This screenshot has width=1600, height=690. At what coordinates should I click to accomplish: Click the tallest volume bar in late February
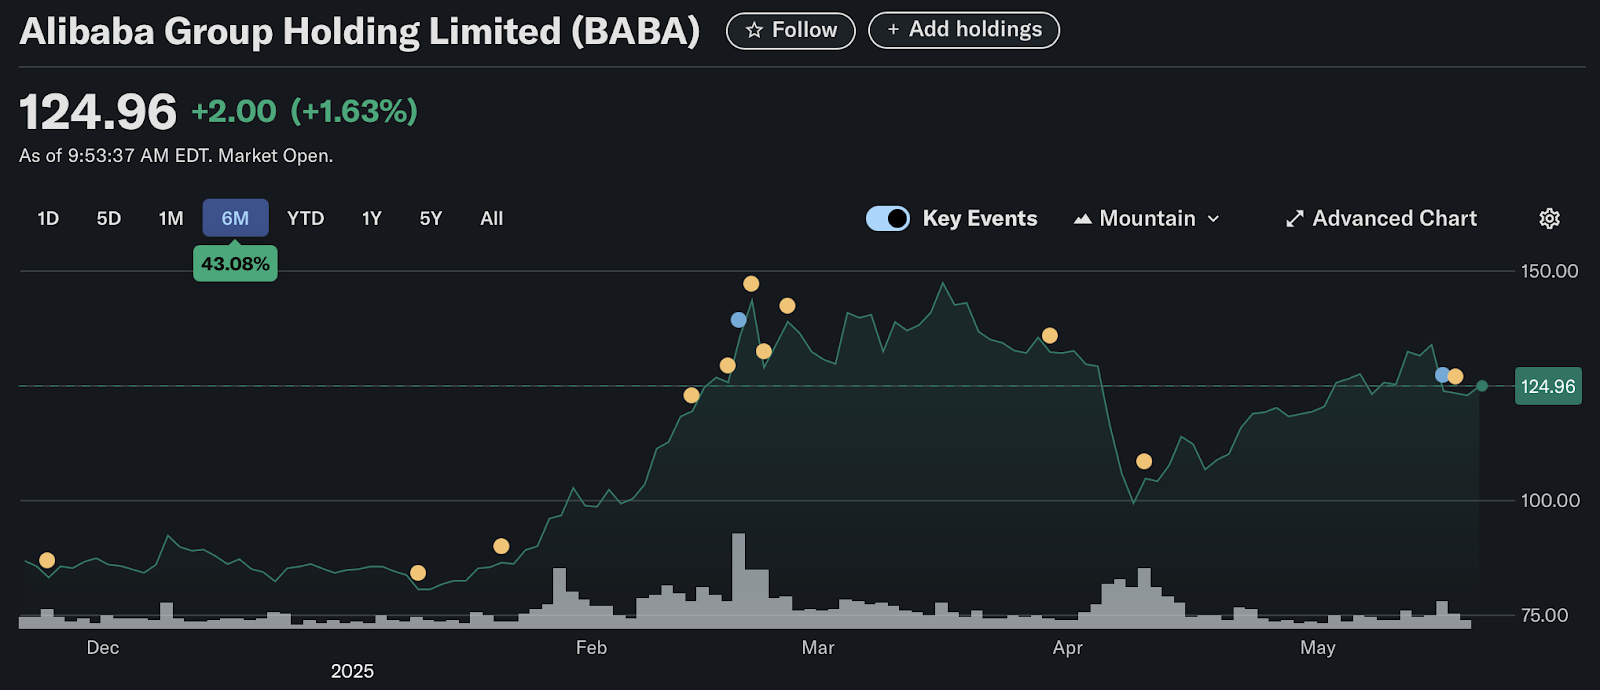[738, 580]
